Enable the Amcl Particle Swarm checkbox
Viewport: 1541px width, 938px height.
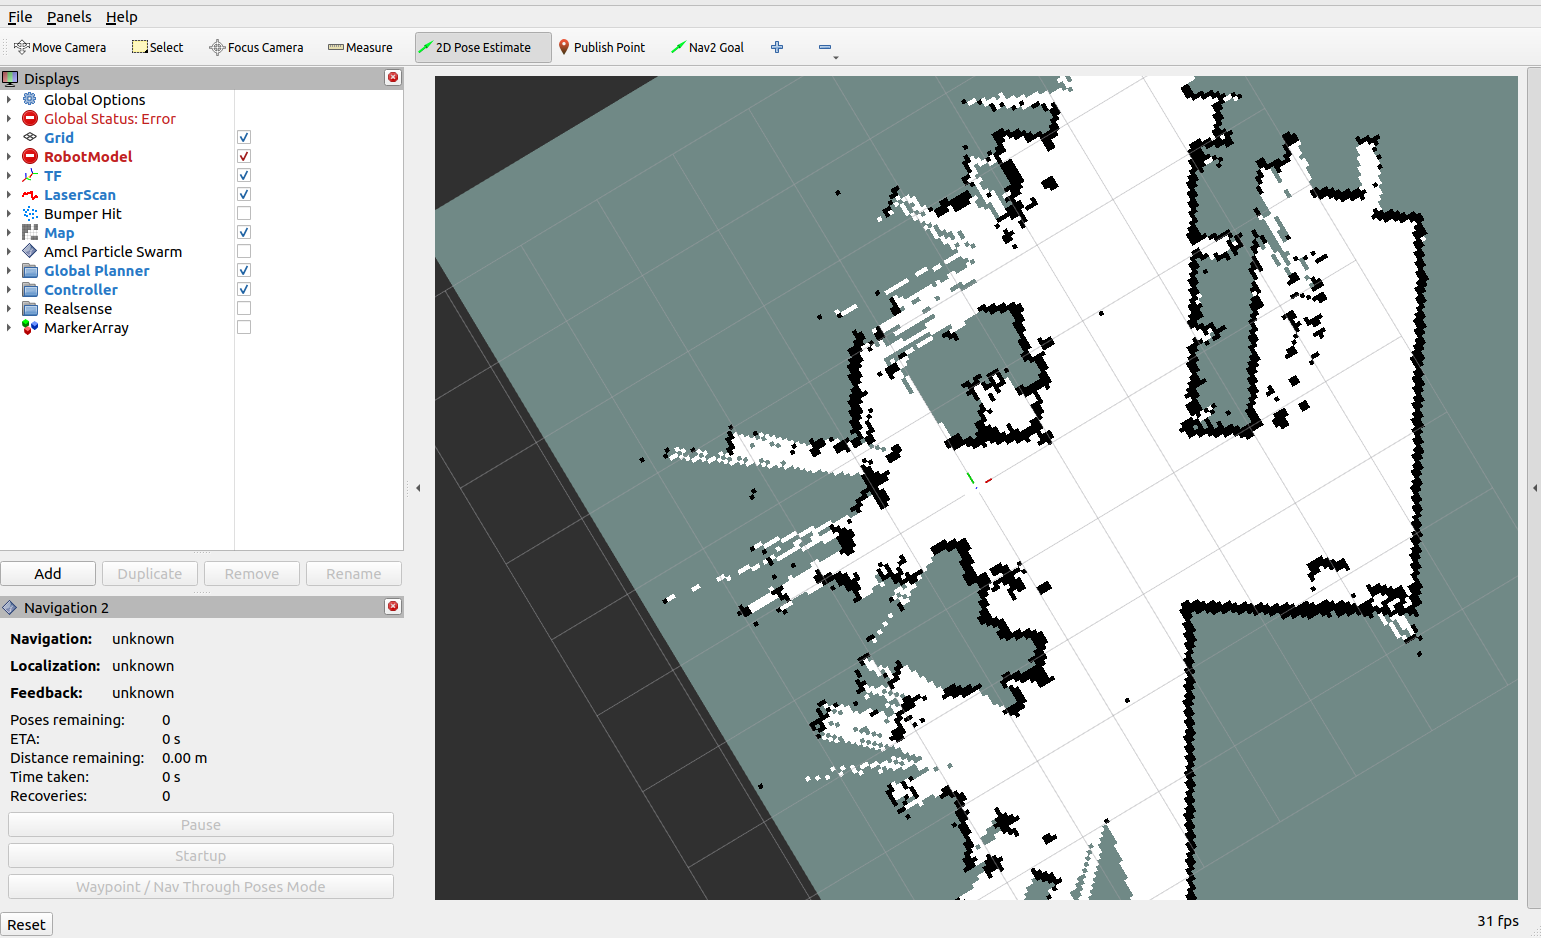[244, 251]
